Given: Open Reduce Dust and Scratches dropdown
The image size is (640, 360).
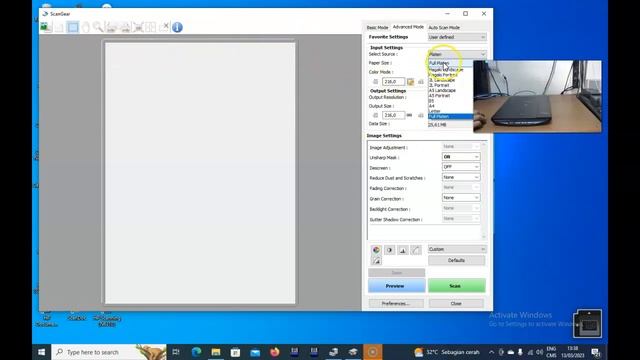Looking at the screenshot, I should coord(461,178).
